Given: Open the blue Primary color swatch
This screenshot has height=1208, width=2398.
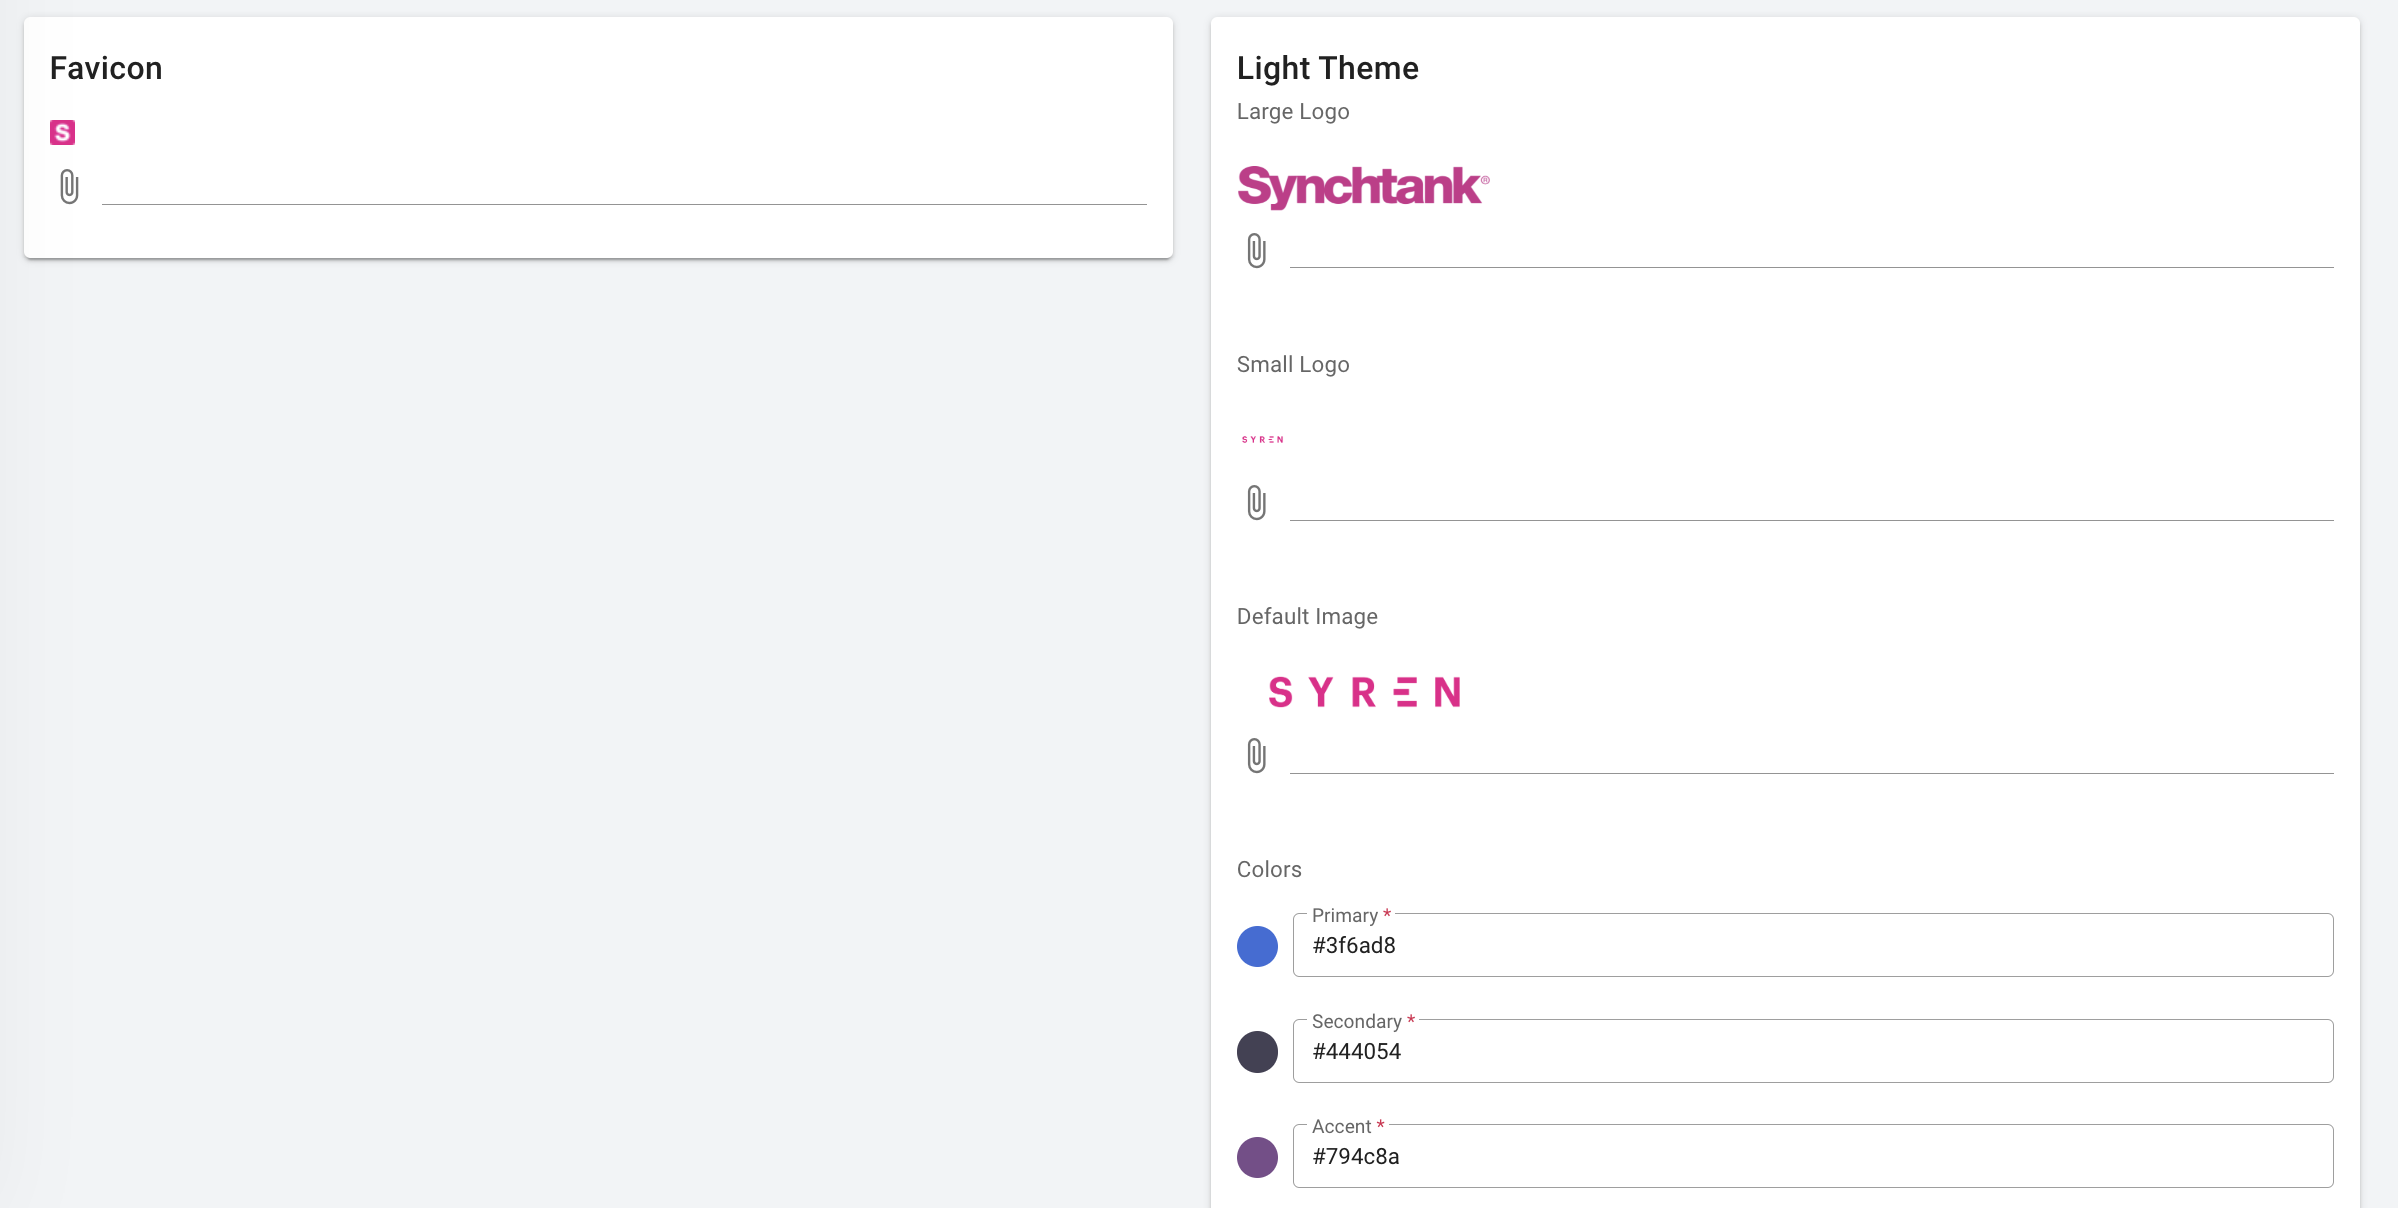Looking at the screenshot, I should coord(1257,946).
